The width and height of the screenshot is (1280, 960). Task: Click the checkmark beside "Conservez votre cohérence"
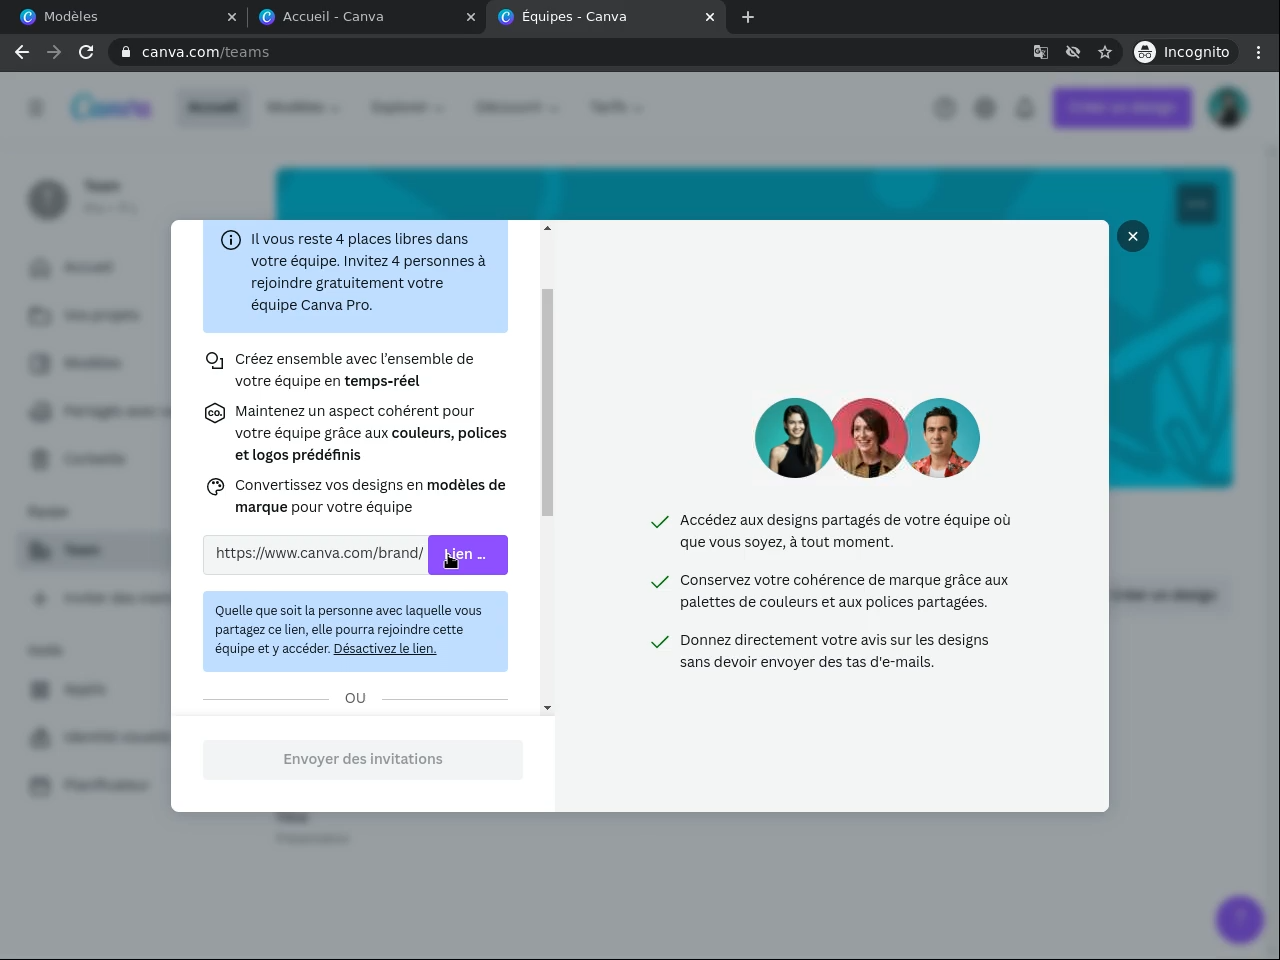[x=660, y=582]
